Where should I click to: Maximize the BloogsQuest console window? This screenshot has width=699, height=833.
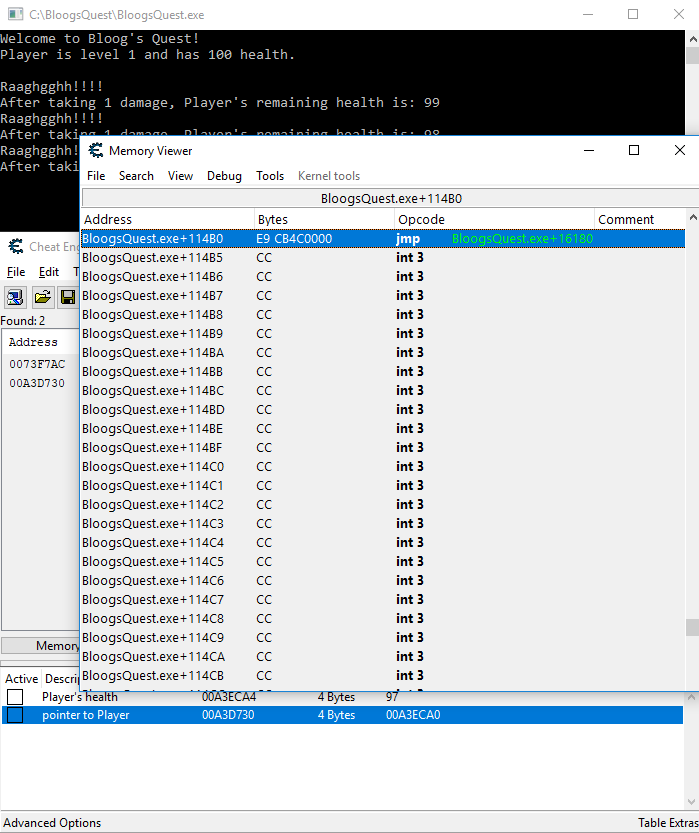coord(633,15)
